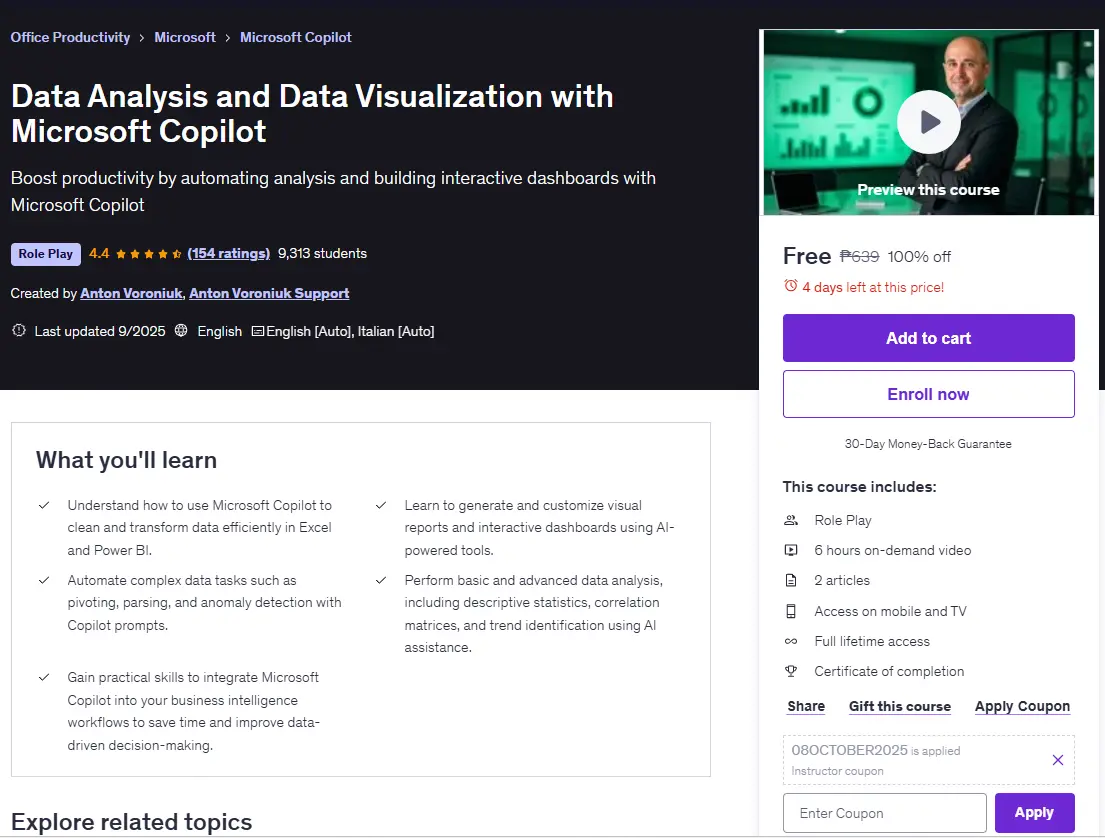Click the 'This course includes:' heading
Image resolution: width=1105 pixels, height=838 pixels.
tap(860, 487)
